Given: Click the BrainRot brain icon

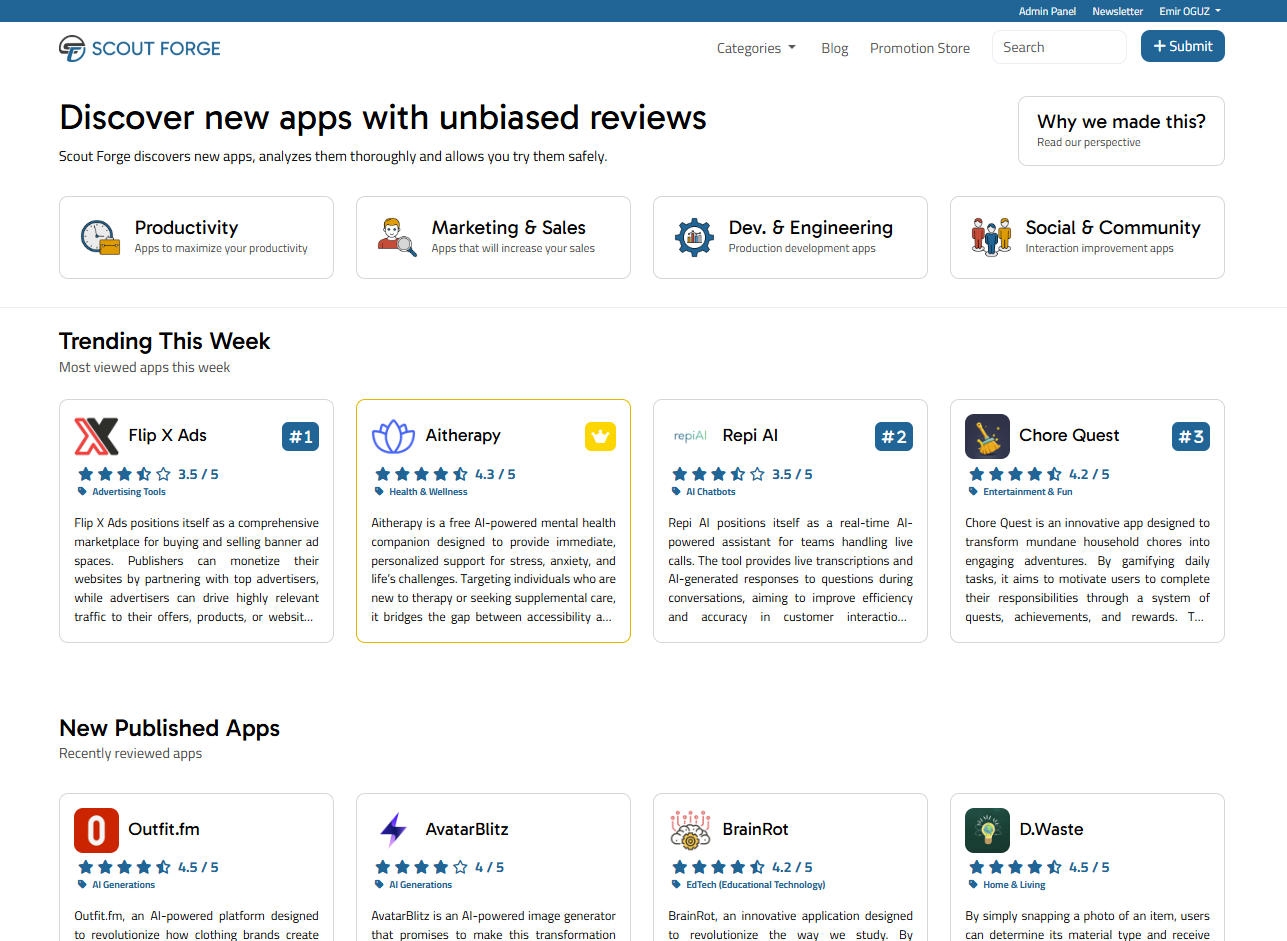Looking at the screenshot, I should click(690, 830).
